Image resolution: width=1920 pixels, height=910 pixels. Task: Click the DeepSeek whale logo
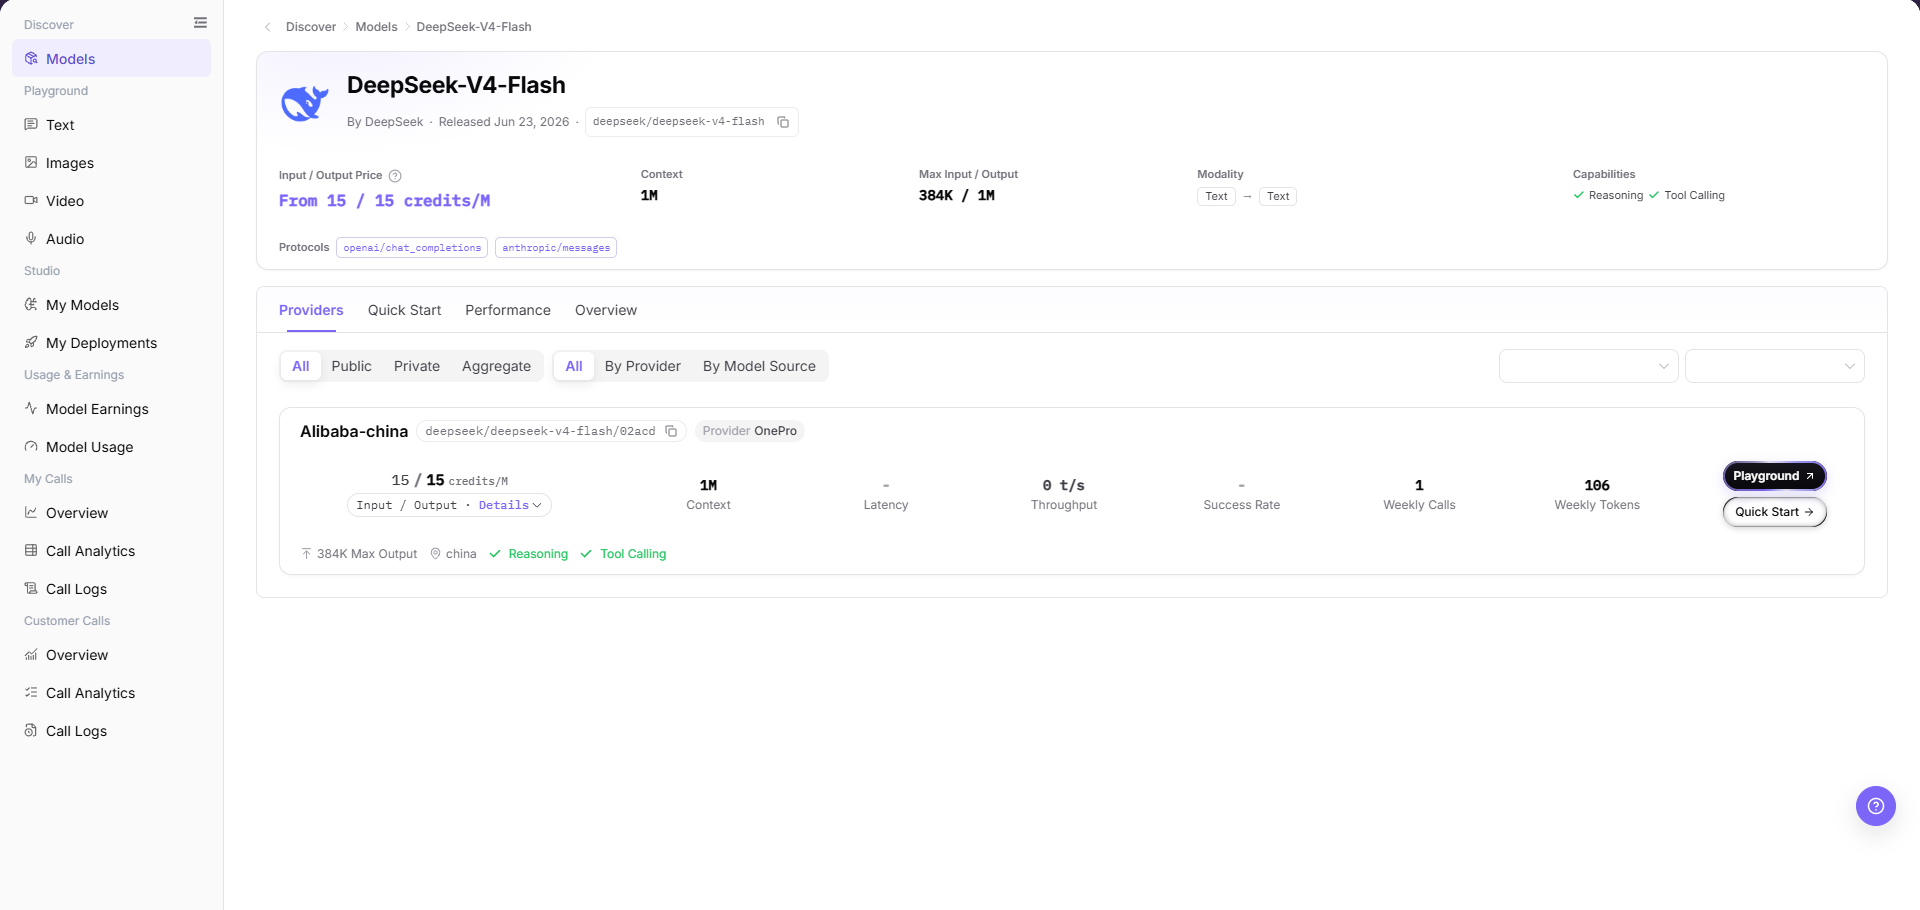tap(305, 103)
